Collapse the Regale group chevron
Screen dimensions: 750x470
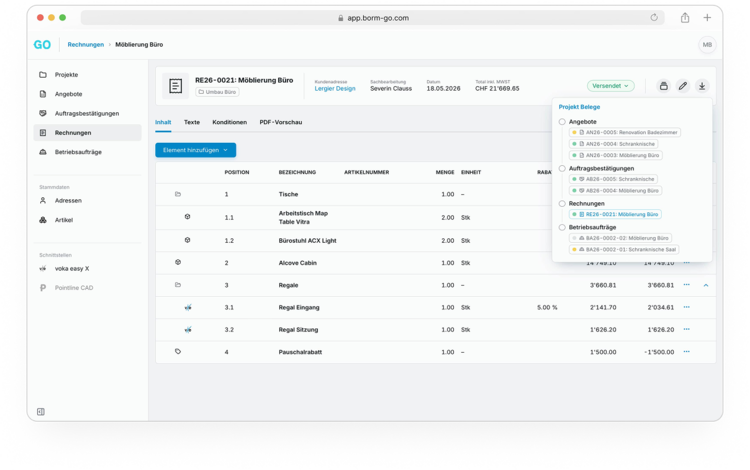click(x=706, y=285)
